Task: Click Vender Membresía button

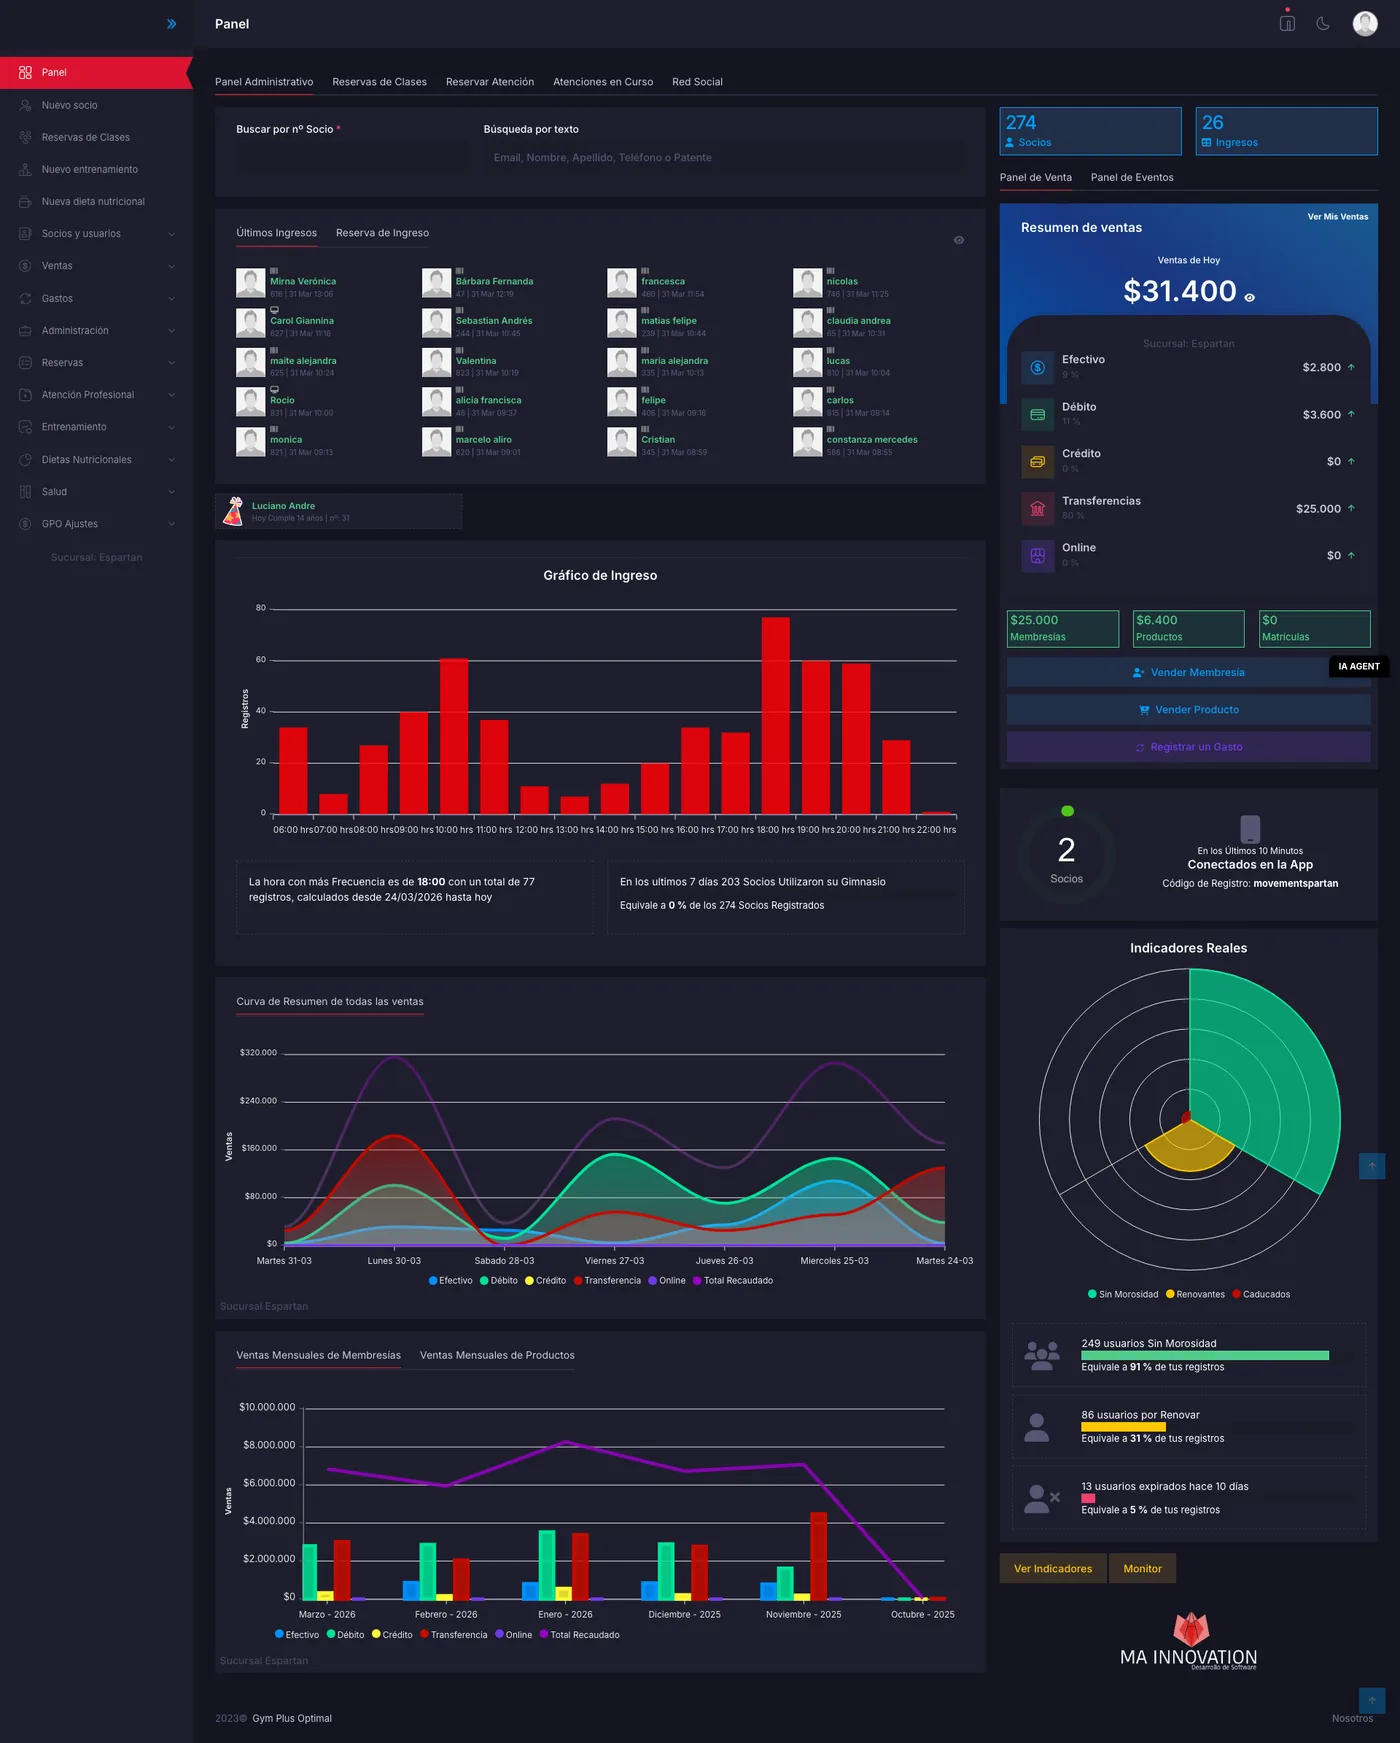Action: 1188,673
